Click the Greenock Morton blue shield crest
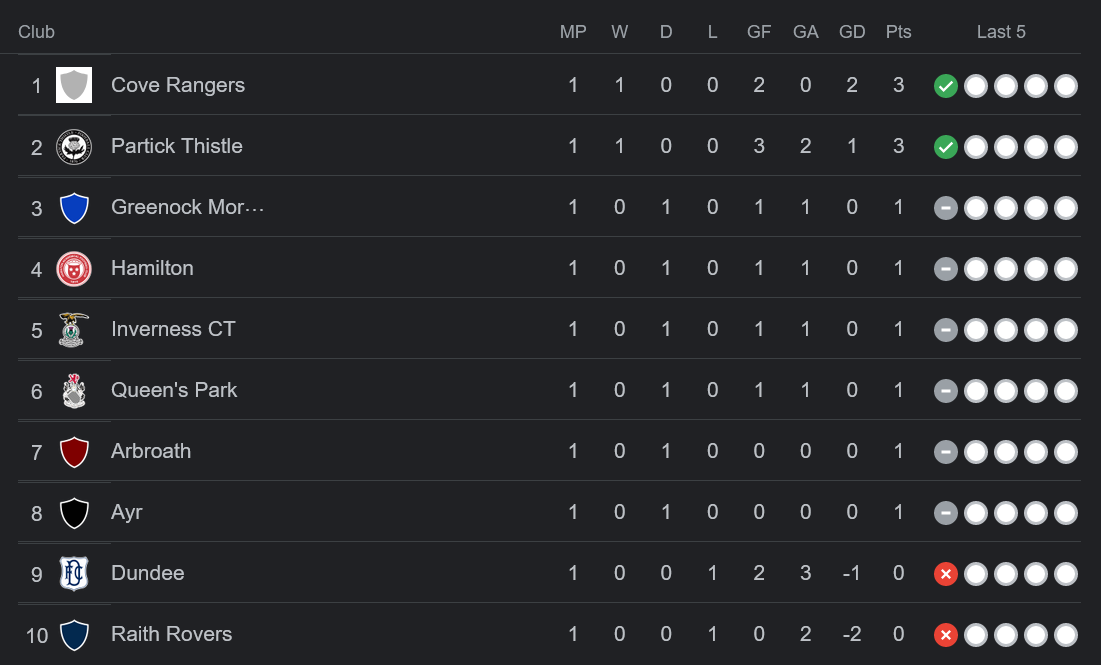1101x665 pixels. 74,208
